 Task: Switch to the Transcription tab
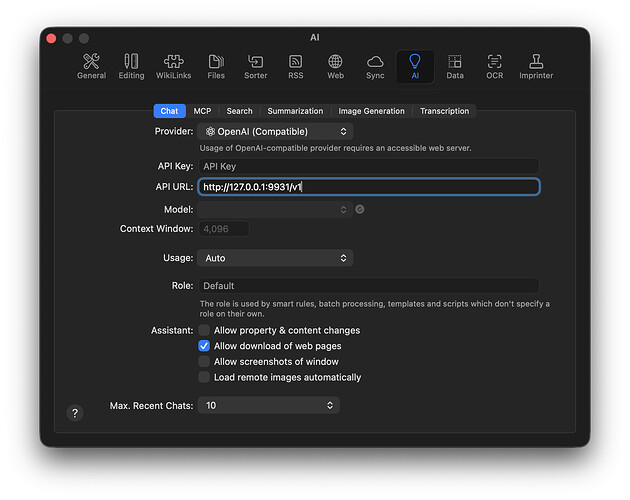click(x=444, y=111)
